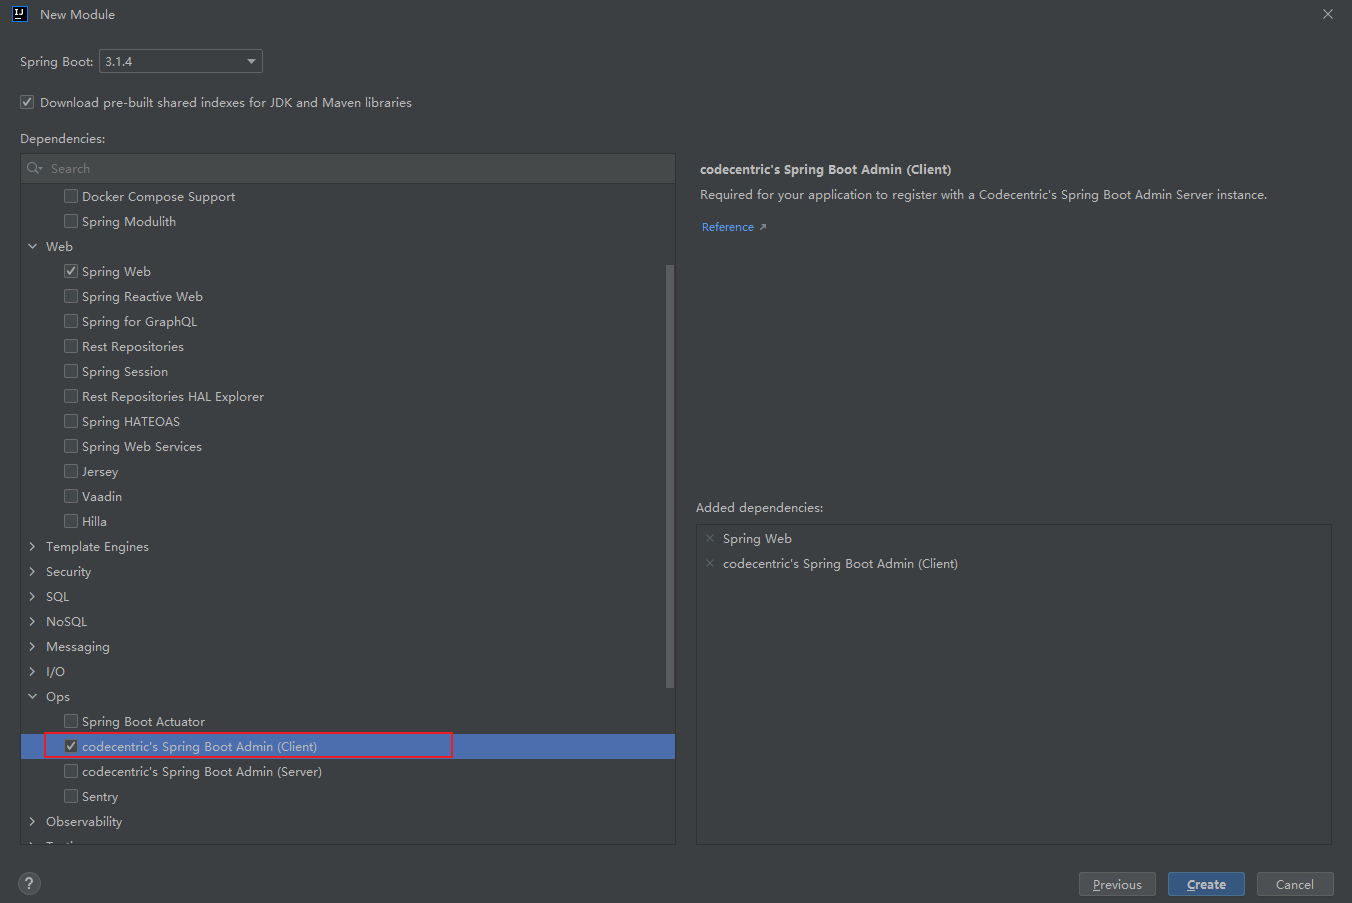Expand the Security category
Image resolution: width=1352 pixels, height=903 pixels.
[33, 572]
